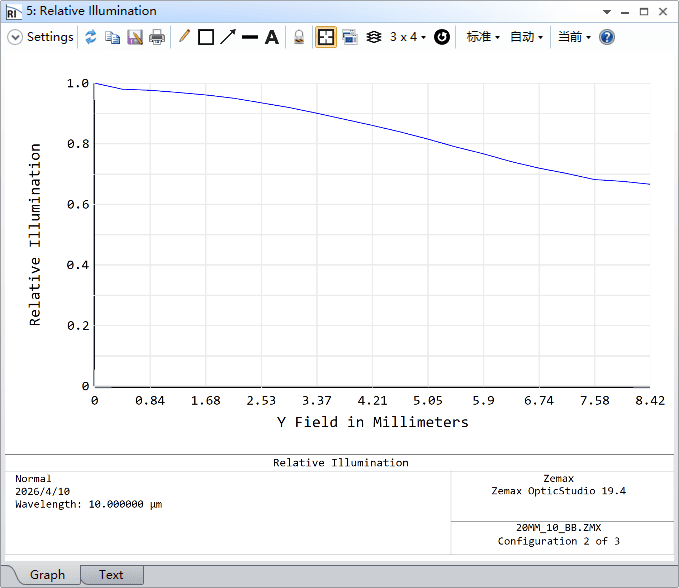679x588 pixels.
Task: Choose the arrow drawing tool
Action: [228, 37]
